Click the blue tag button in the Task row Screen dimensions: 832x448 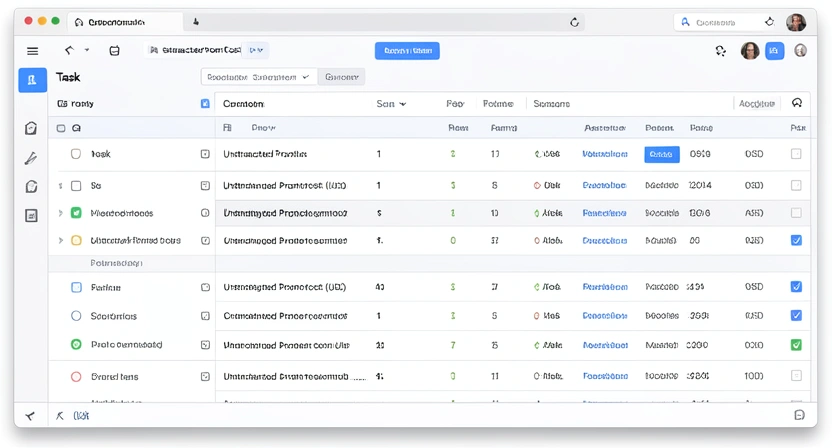pos(662,154)
